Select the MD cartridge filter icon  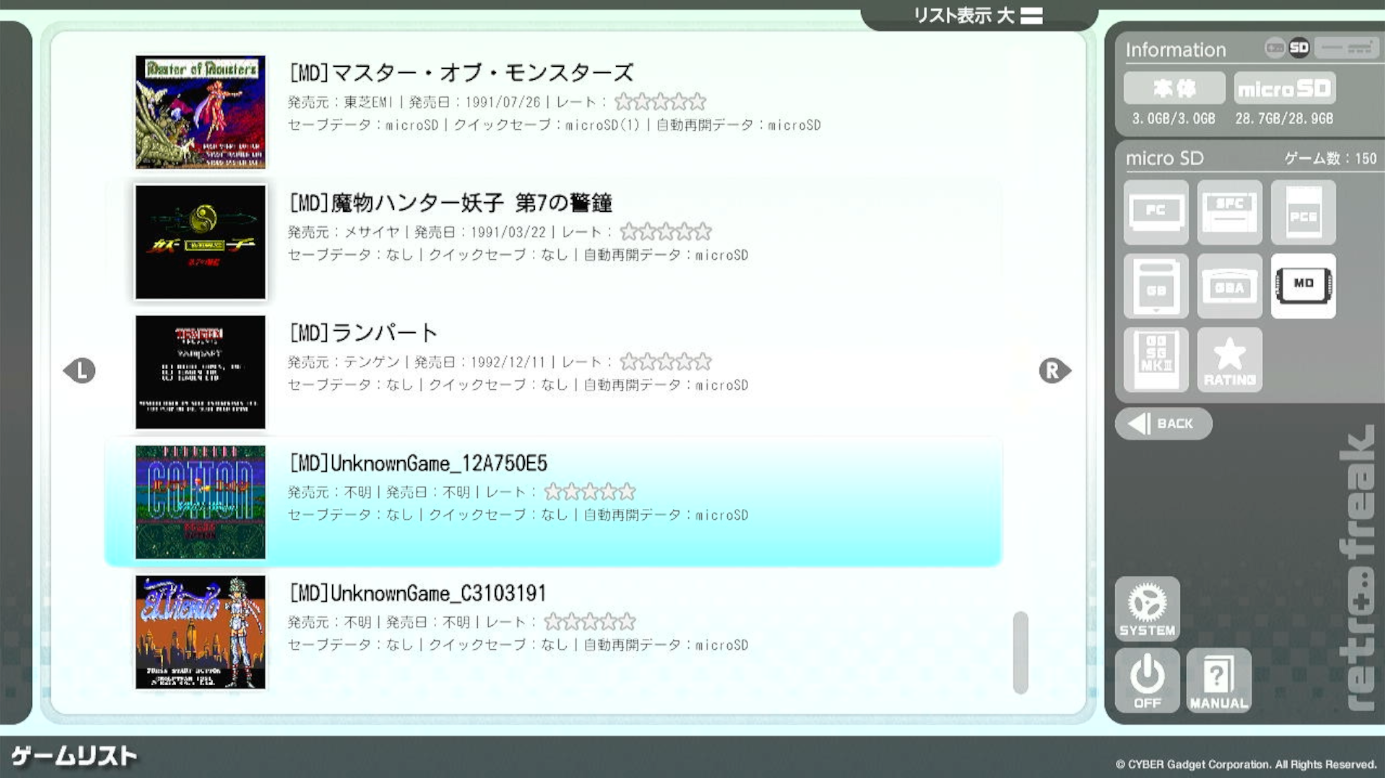[1303, 286]
